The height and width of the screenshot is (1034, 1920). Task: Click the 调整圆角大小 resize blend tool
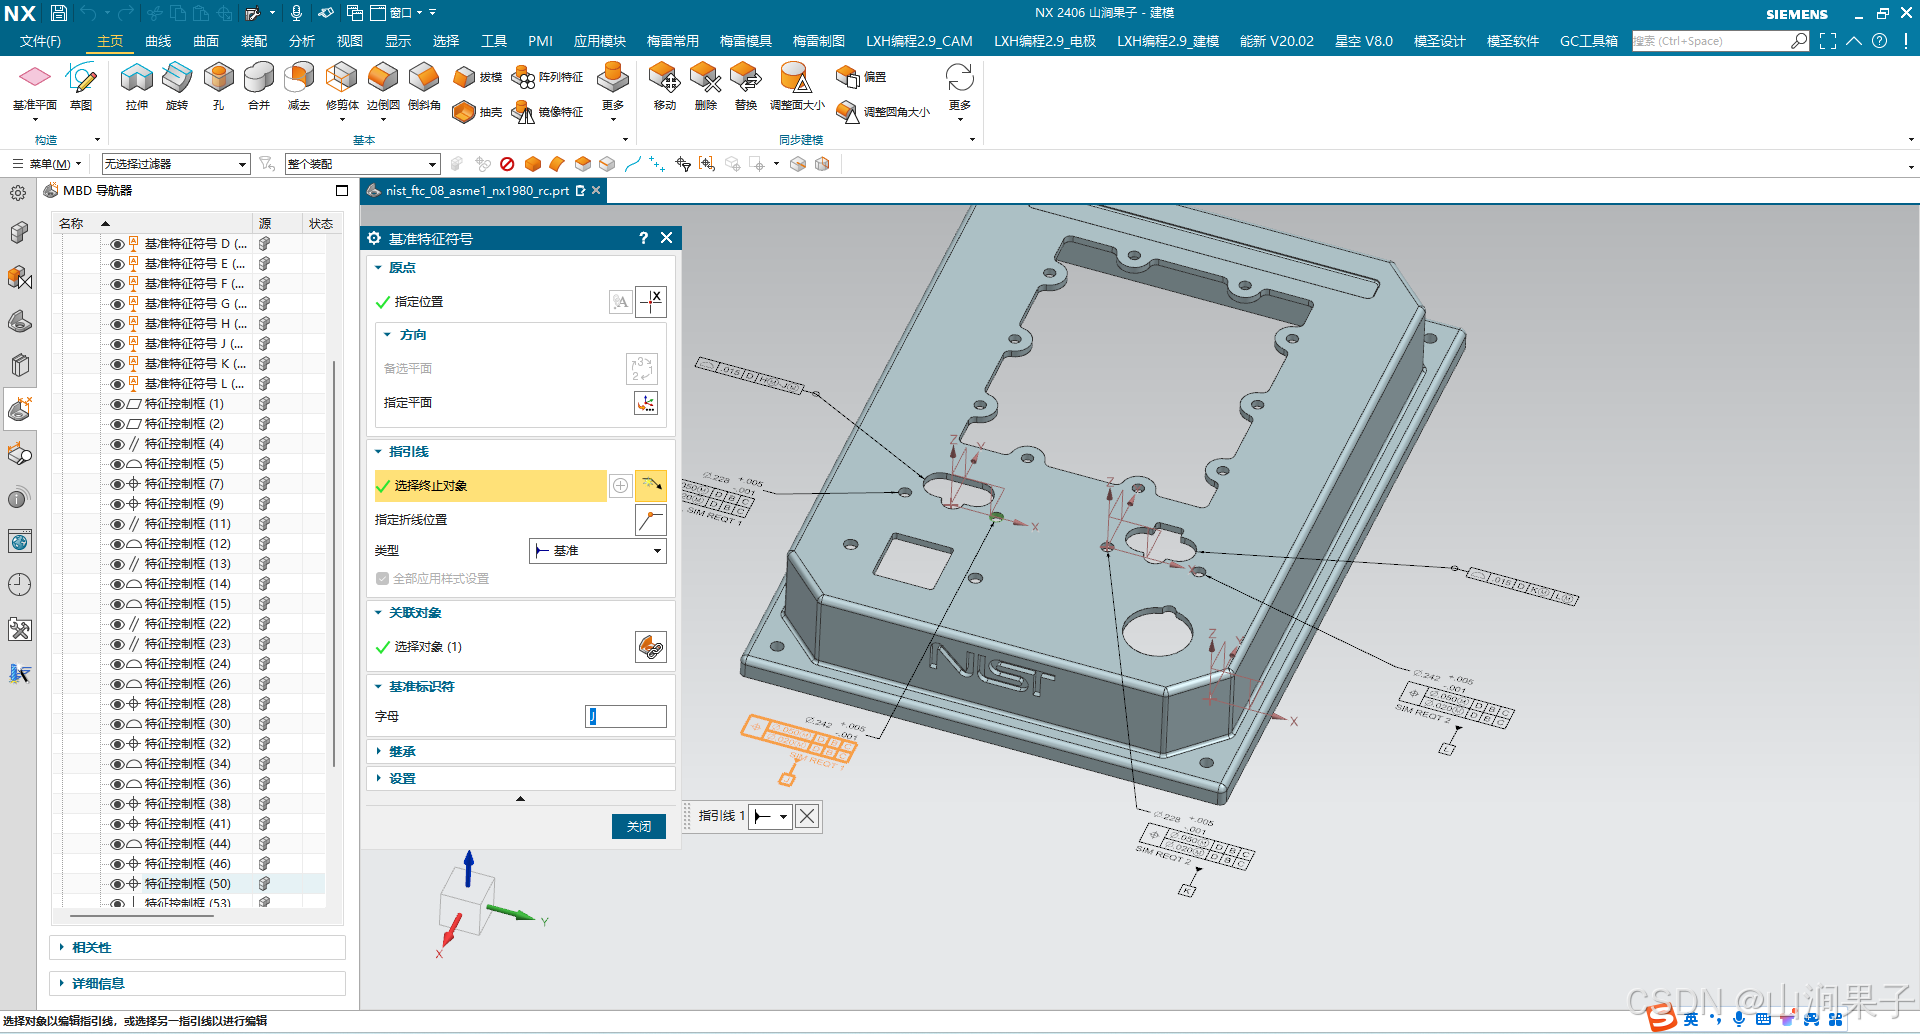tap(883, 112)
